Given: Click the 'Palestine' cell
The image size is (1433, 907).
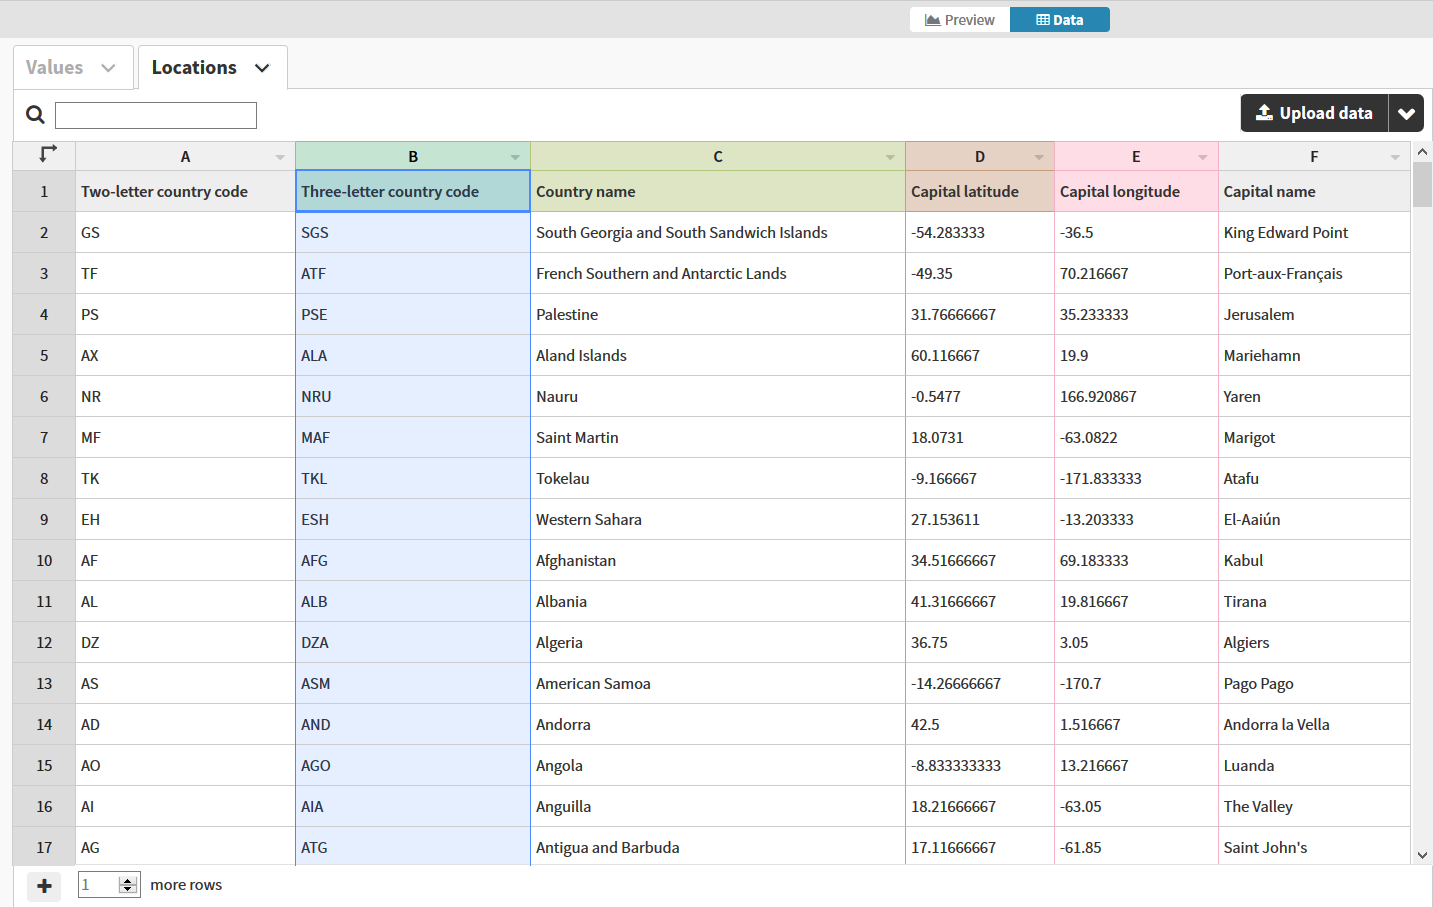Looking at the screenshot, I should point(718,314).
